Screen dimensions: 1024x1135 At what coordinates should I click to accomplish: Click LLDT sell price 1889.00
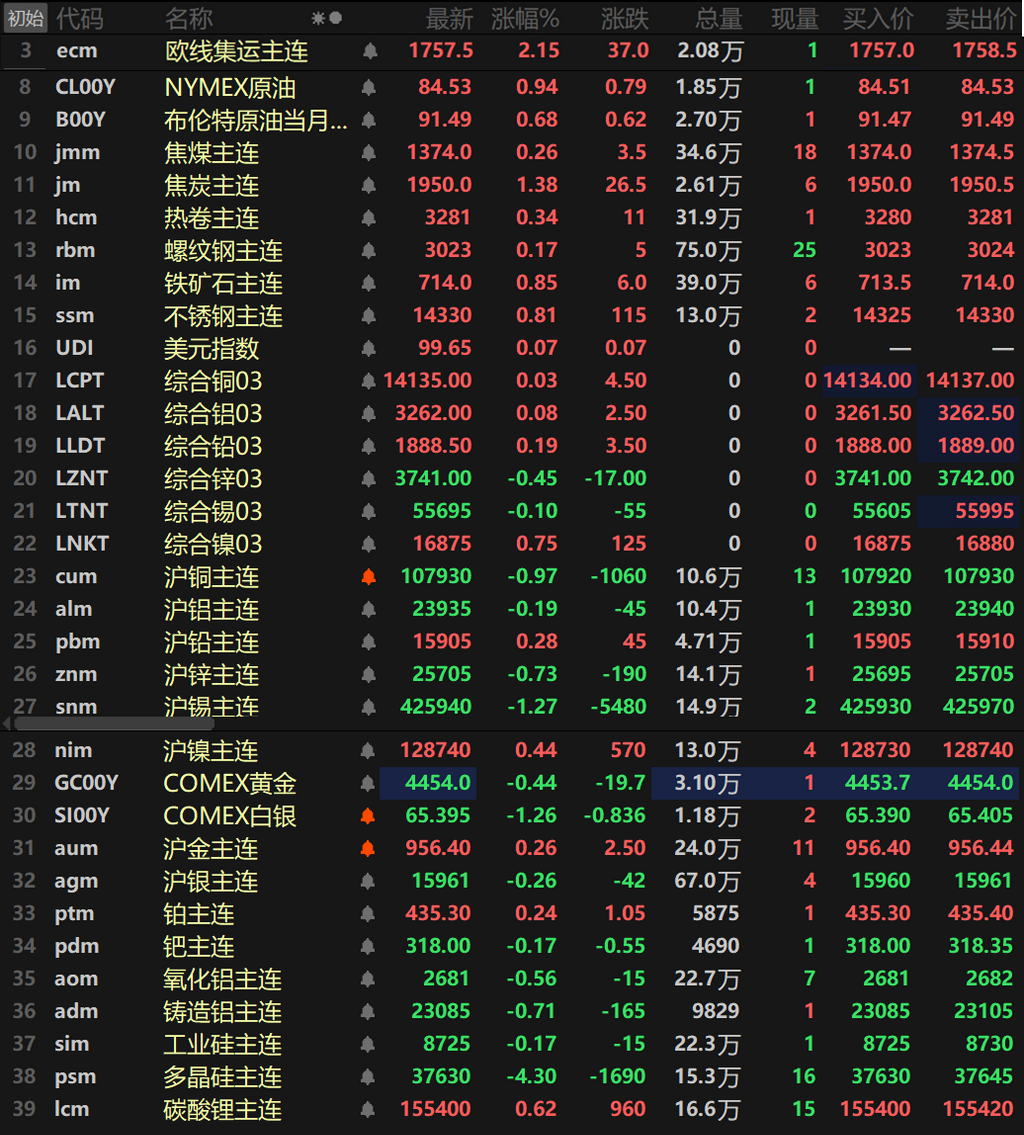coord(976,446)
